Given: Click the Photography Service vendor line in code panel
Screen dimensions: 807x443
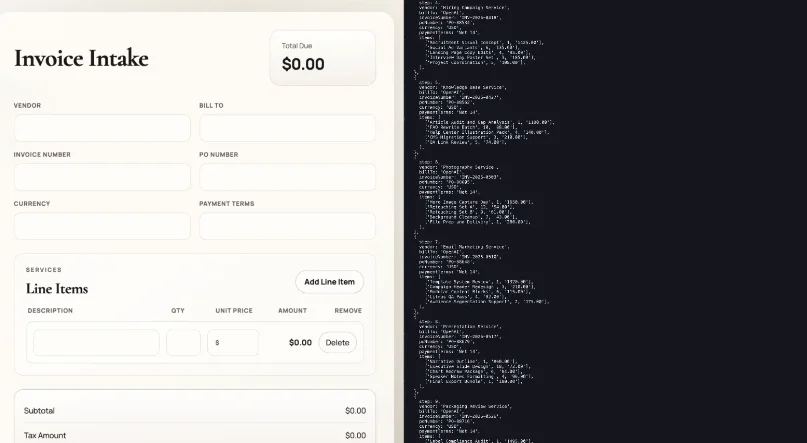Looking at the screenshot, I should pos(458,167).
